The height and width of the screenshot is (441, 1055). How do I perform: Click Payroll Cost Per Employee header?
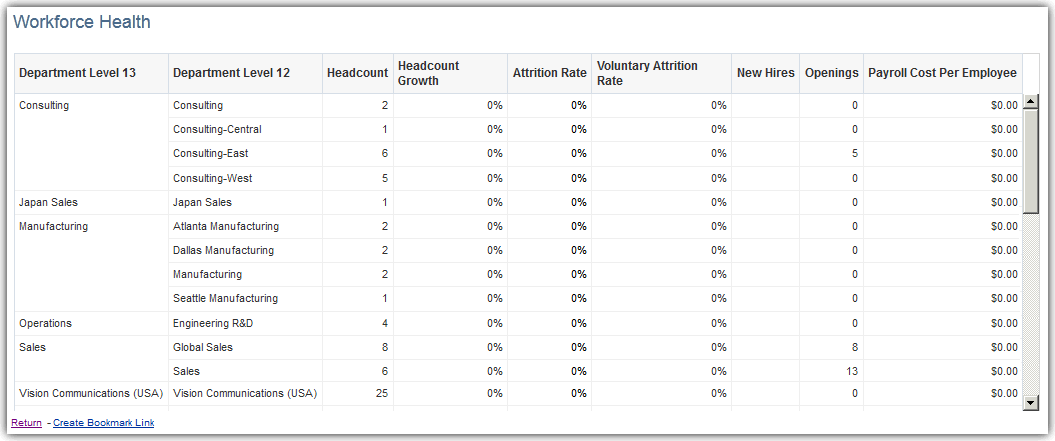pyautogui.click(x=943, y=73)
